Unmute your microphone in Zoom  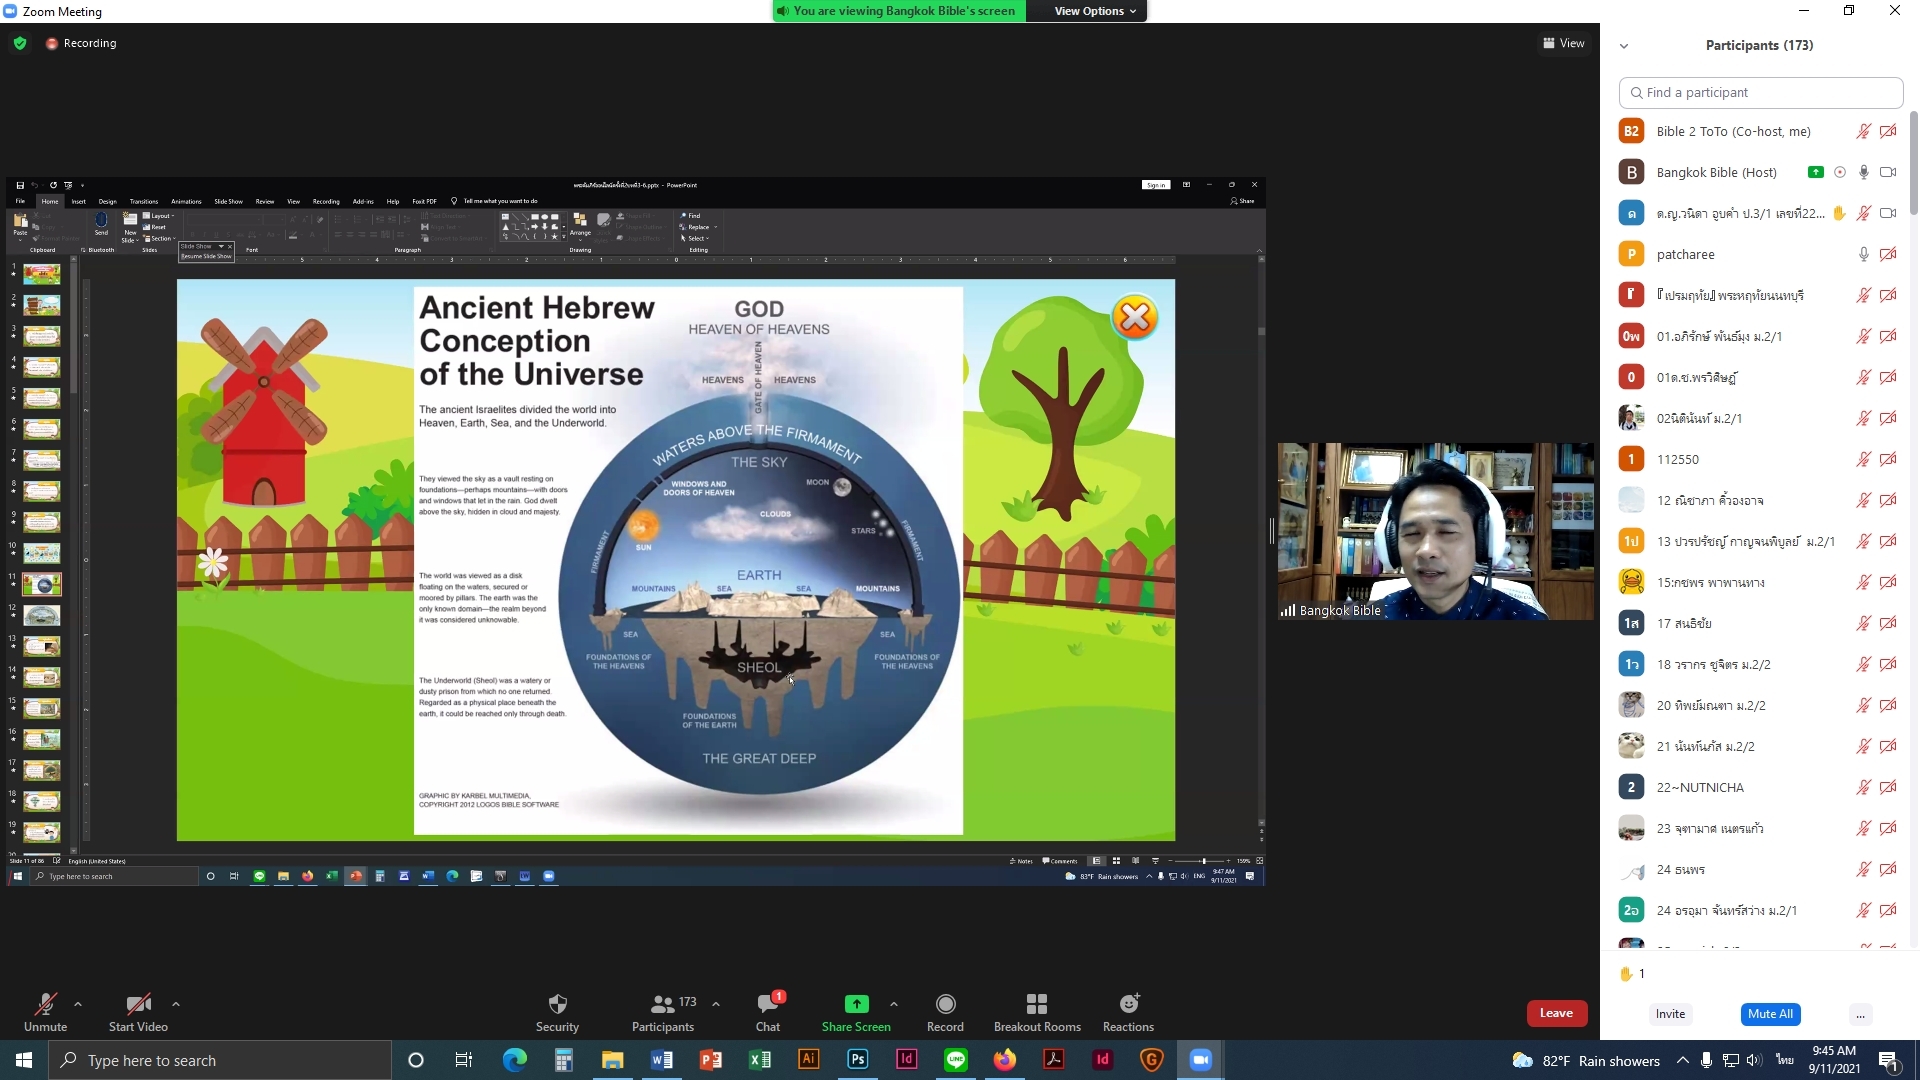(45, 1012)
